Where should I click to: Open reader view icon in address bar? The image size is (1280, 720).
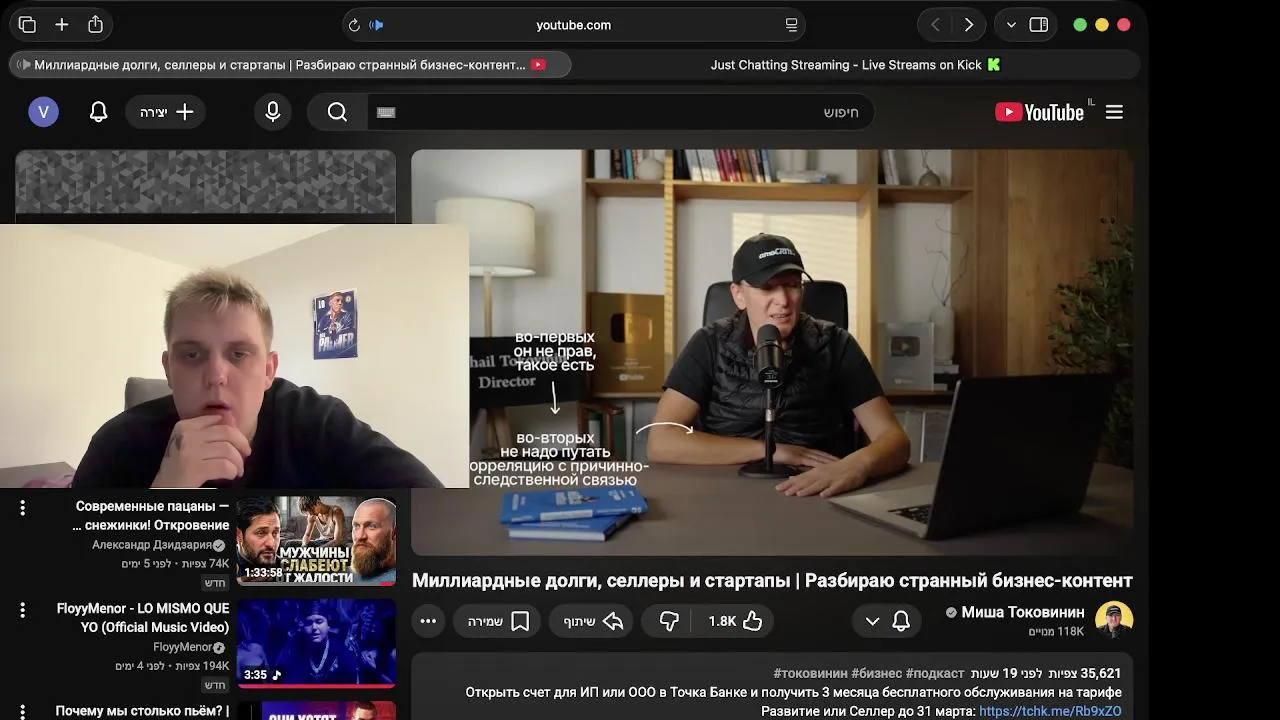click(x=791, y=25)
